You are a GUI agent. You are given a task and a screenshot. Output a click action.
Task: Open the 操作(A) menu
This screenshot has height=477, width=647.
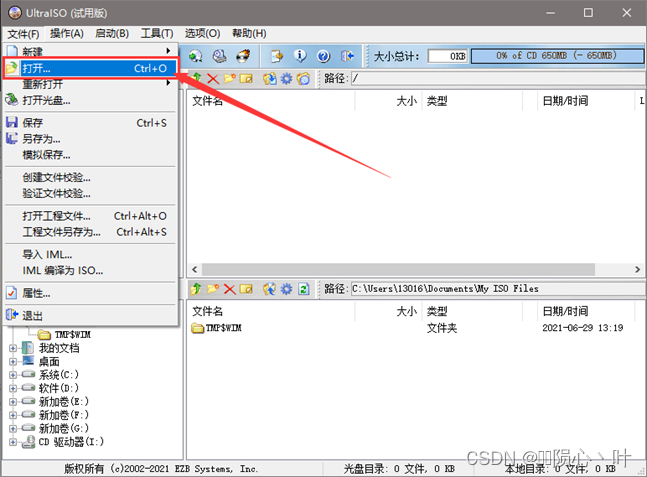coord(67,33)
